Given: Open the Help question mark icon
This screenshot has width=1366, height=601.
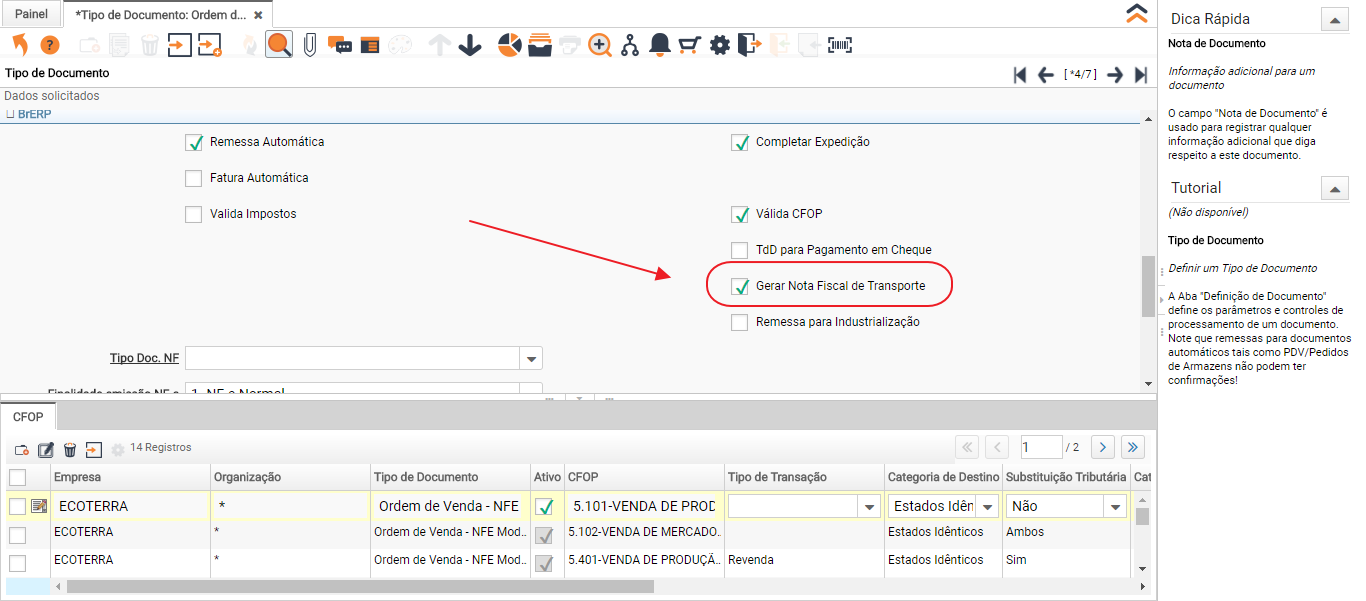Looking at the screenshot, I should pyautogui.click(x=50, y=45).
